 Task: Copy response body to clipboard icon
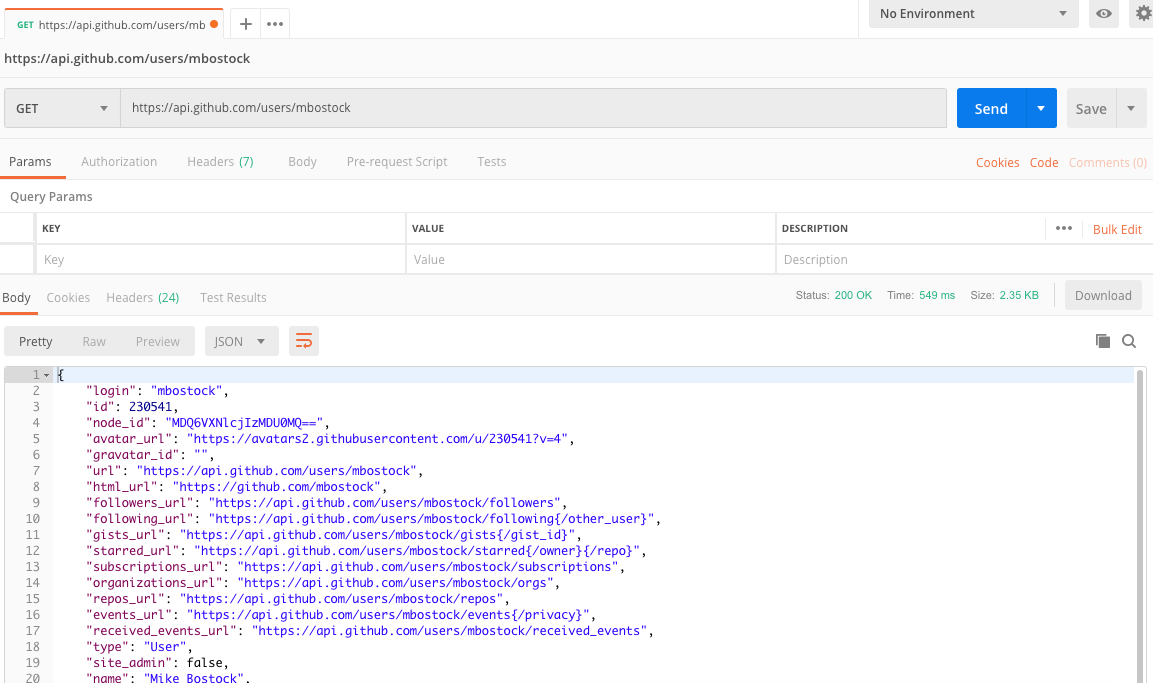point(1102,341)
